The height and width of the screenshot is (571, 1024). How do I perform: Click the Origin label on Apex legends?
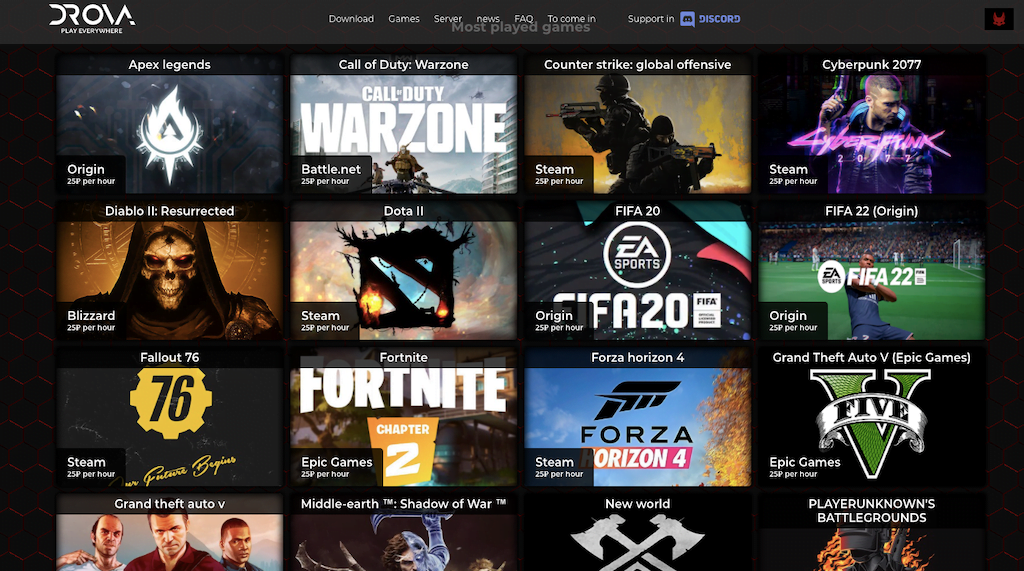(x=86, y=169)
